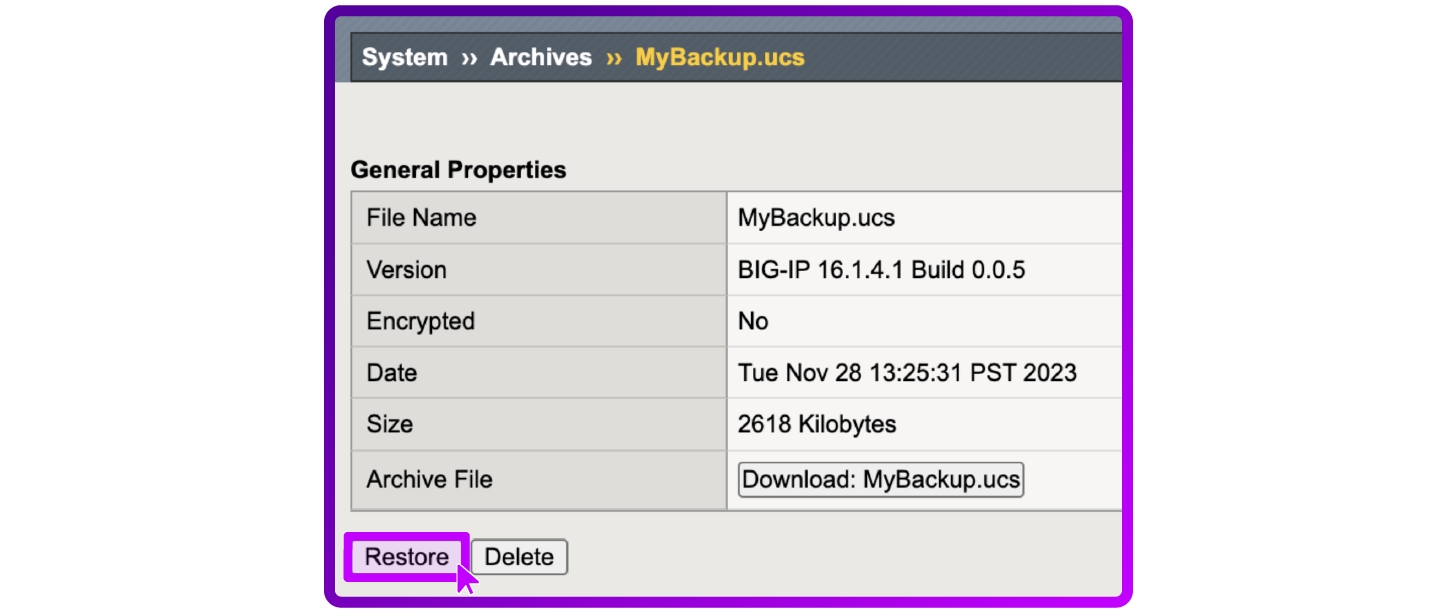Screen dimensions: 1456x615
Task: Click the Restore button
Action: coord(407,557)
